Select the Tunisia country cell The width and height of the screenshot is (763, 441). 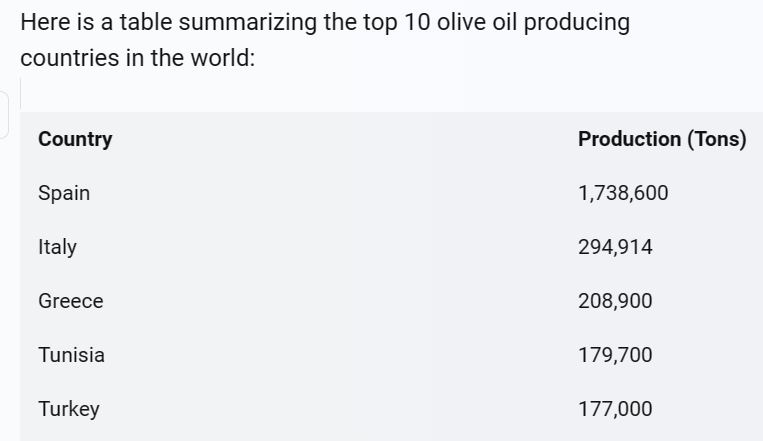(71, 355)
